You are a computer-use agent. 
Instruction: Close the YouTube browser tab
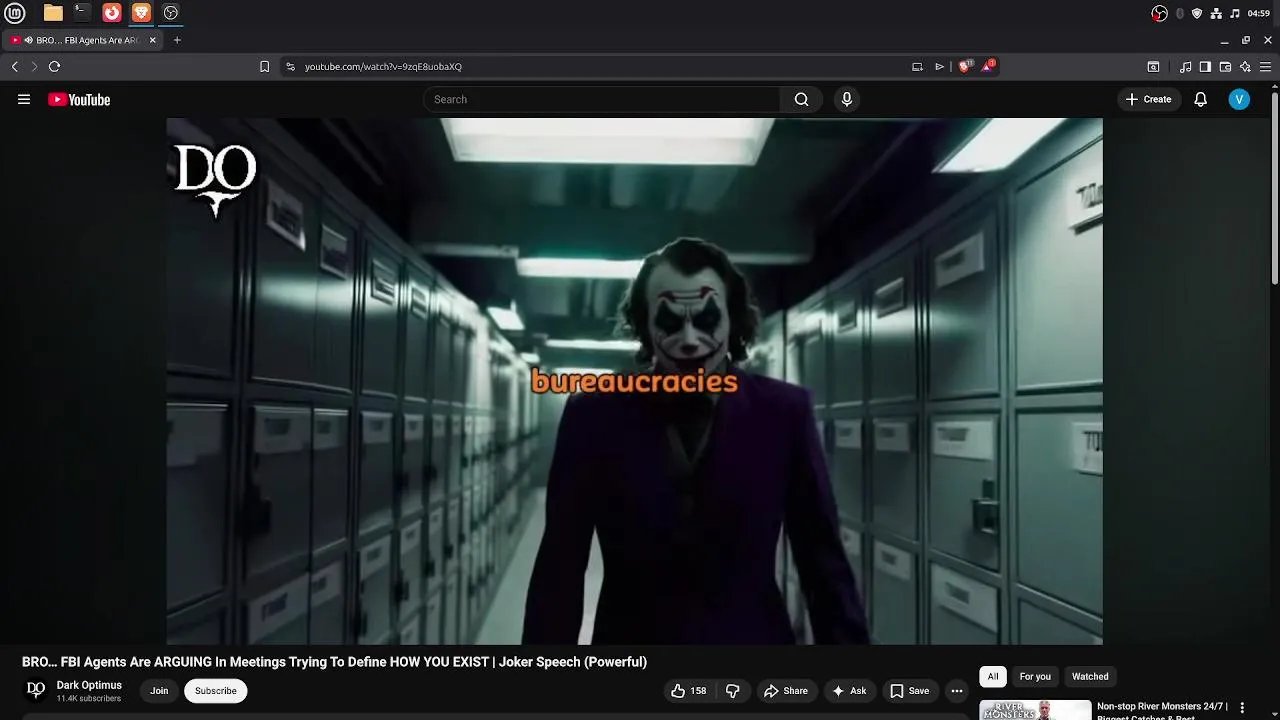[153, 40]
